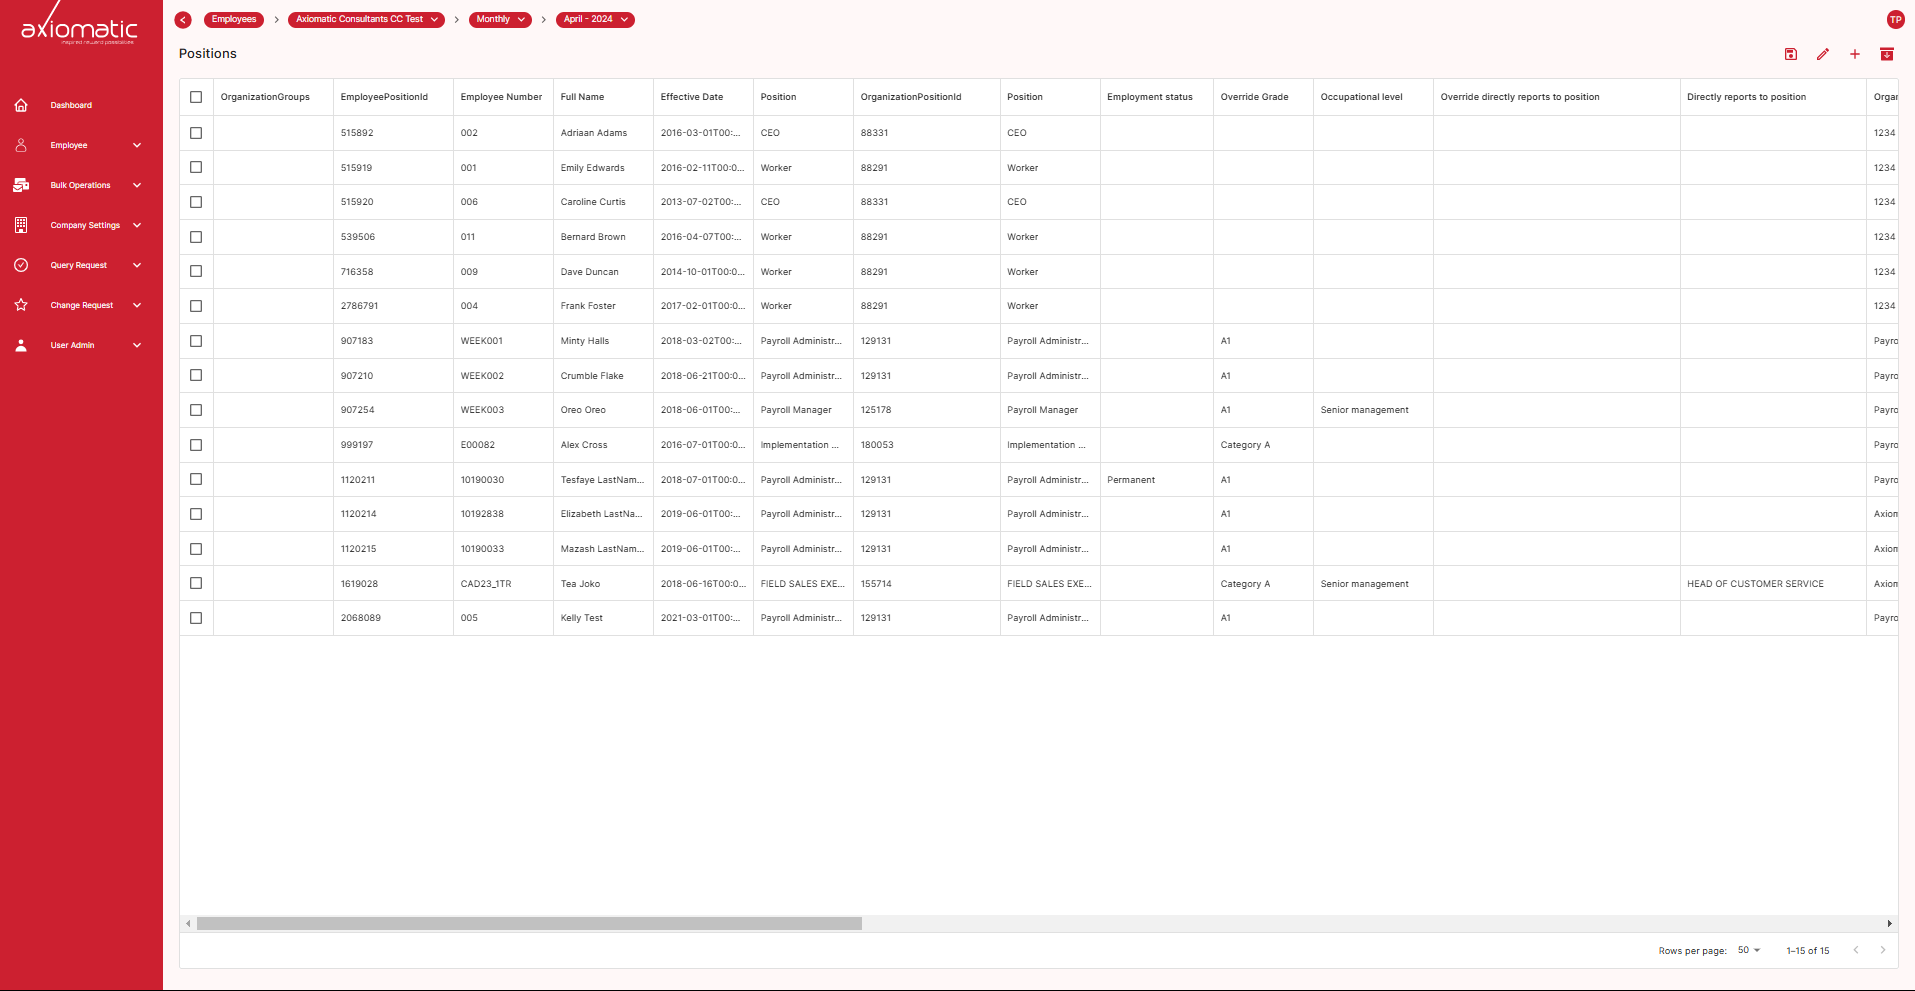Toggle the select-all checkbox in the header
The height and width of the screenshot is (991, 1915).
click(196, 97)
